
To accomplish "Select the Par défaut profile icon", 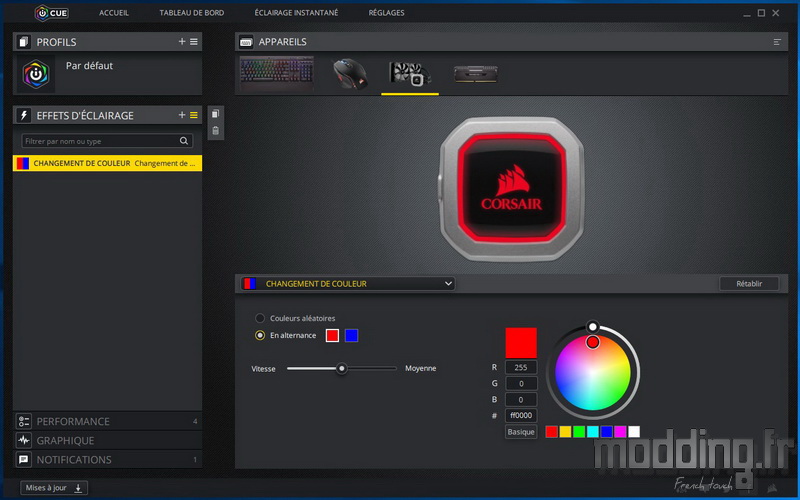I will tap(36, 74).
